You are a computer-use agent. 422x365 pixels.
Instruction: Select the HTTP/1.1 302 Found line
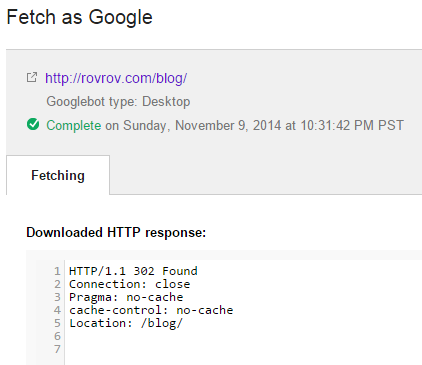tap(133, 271)
